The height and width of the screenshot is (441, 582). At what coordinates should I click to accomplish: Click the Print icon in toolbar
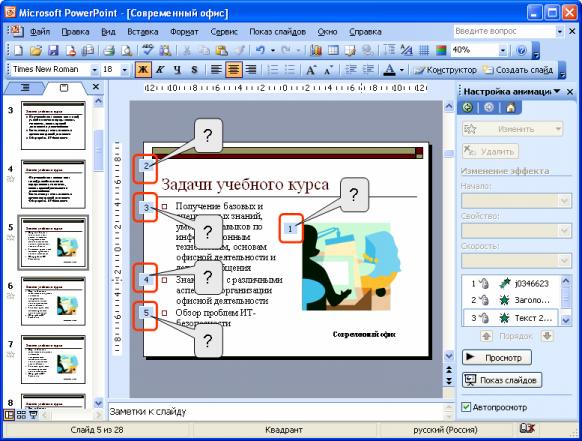click(x=109, y=50)
